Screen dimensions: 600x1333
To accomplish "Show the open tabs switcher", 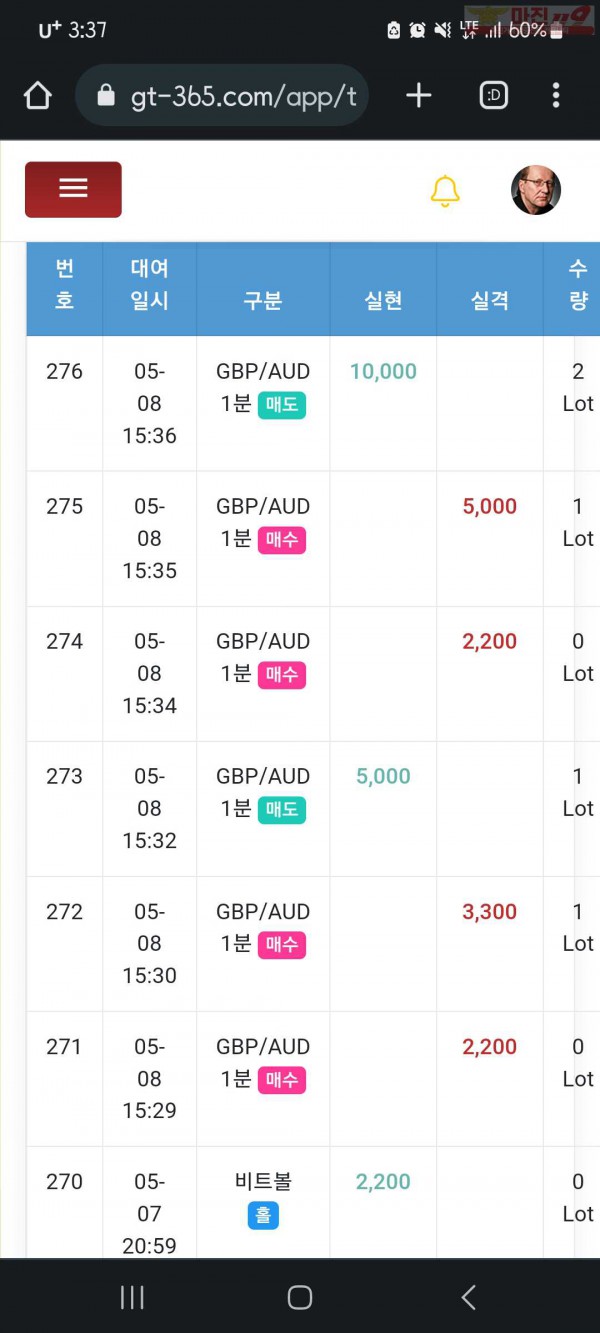I will coord(494,95).
